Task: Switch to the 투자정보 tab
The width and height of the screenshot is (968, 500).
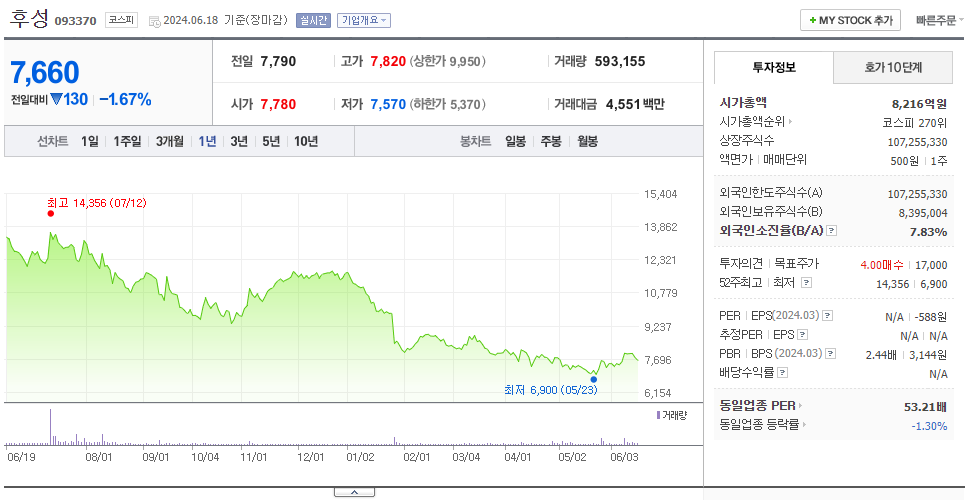Action: [x=774, y=68]
